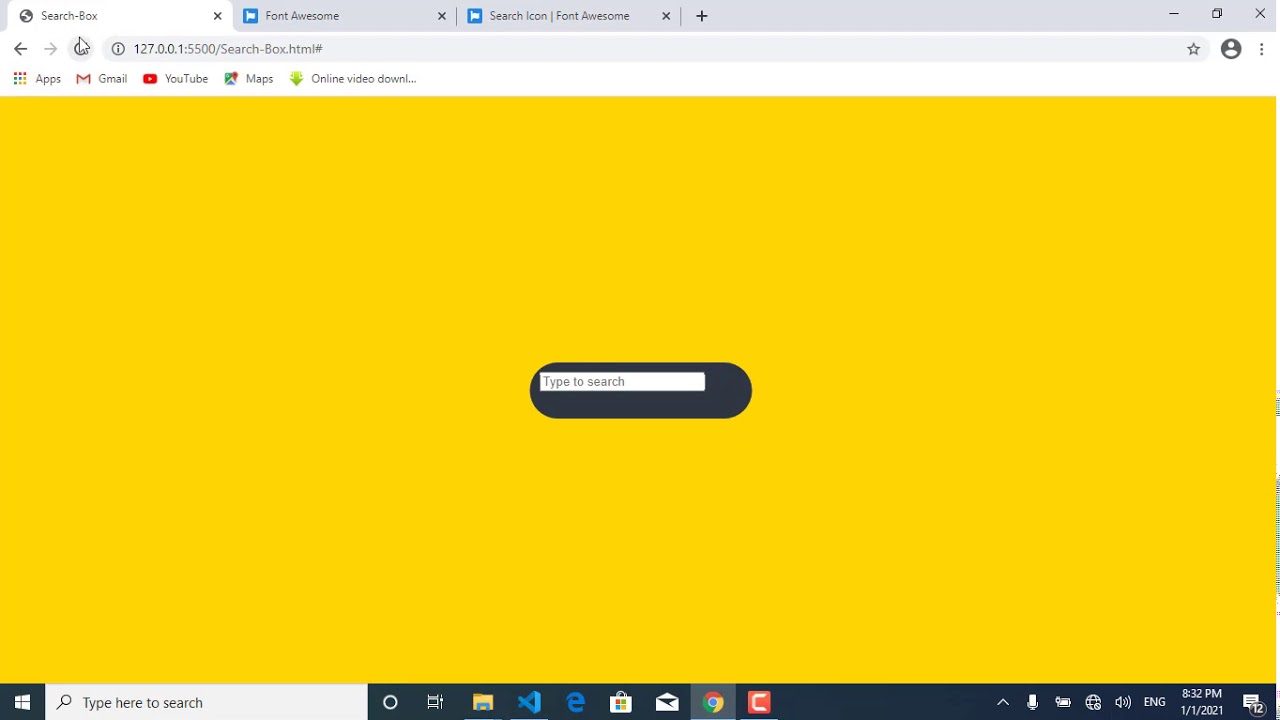The height and width of the screenshot is (720, 1280).
Task: Select the Search-Box browser tab
Action: (120, 16)
